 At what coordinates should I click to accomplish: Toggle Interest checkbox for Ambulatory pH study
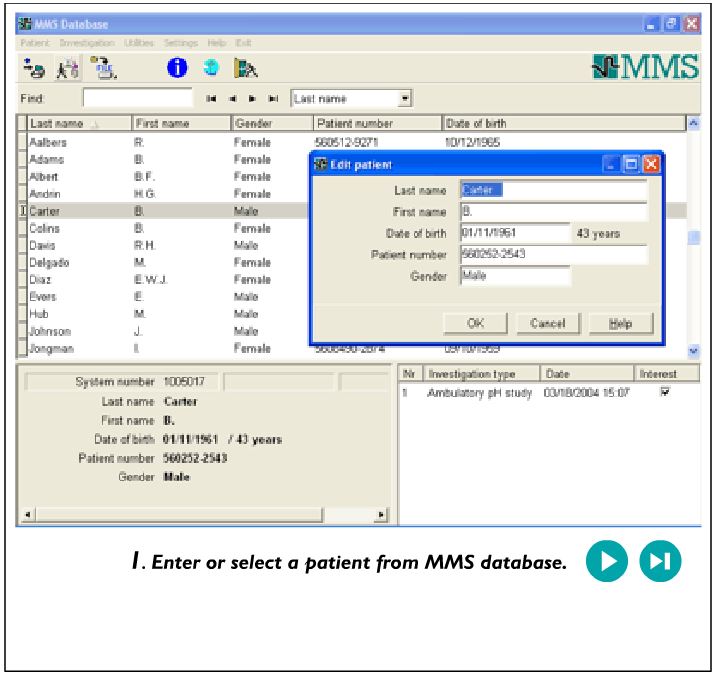[x=664, y=393]
